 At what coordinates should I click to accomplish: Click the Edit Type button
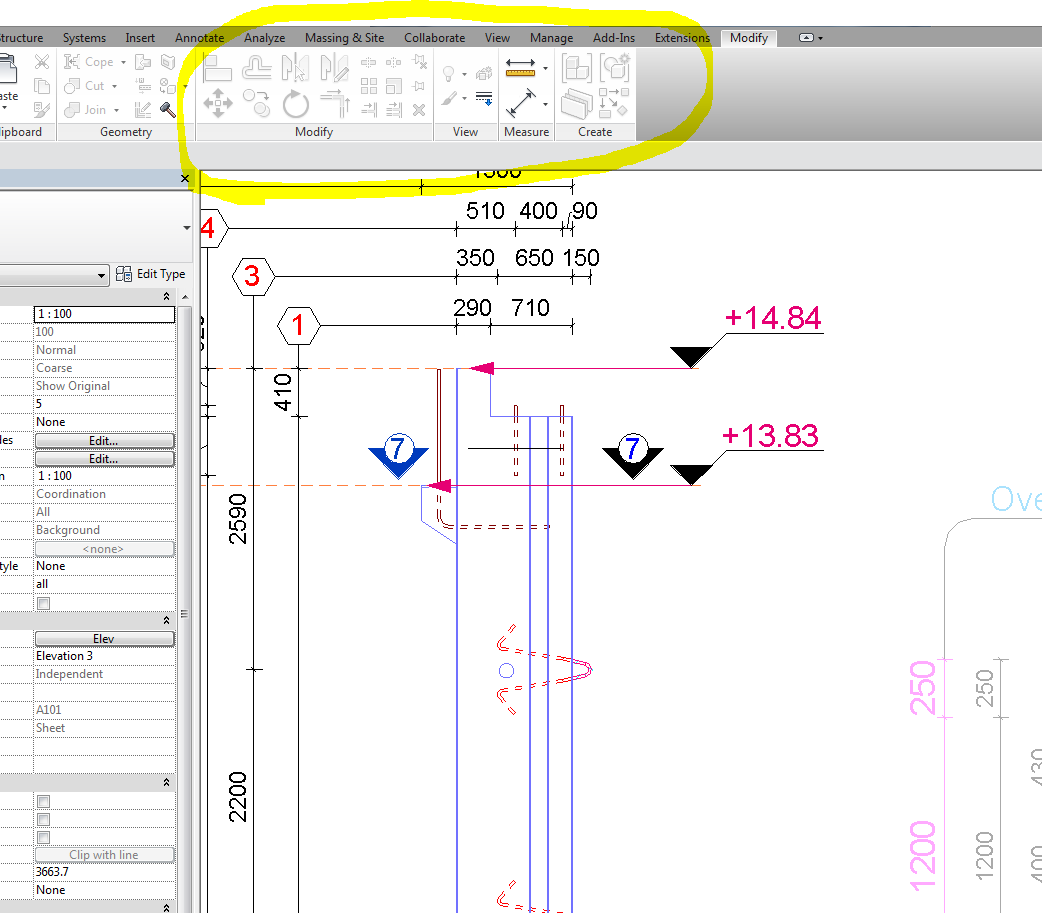151,274
